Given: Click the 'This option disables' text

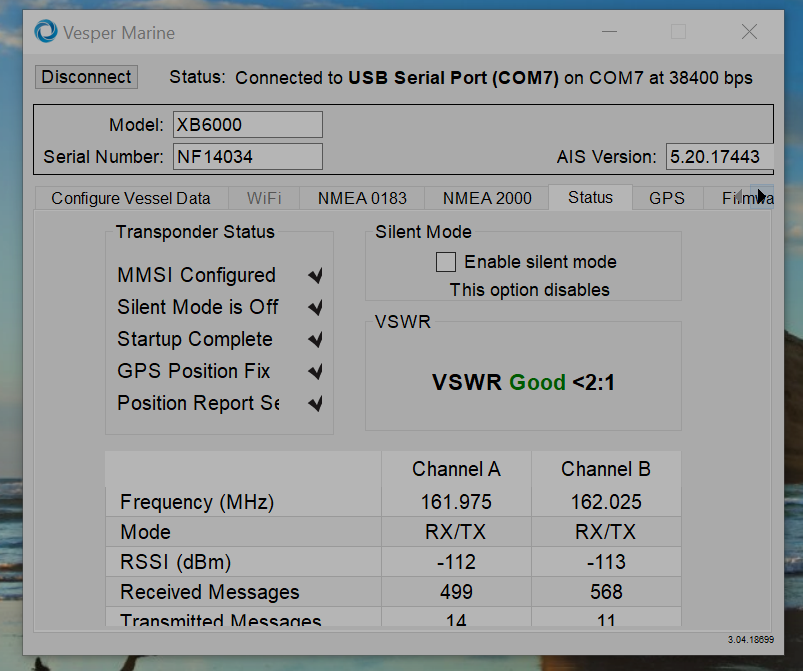Looking at the screenshot, I should coord(530,290).
